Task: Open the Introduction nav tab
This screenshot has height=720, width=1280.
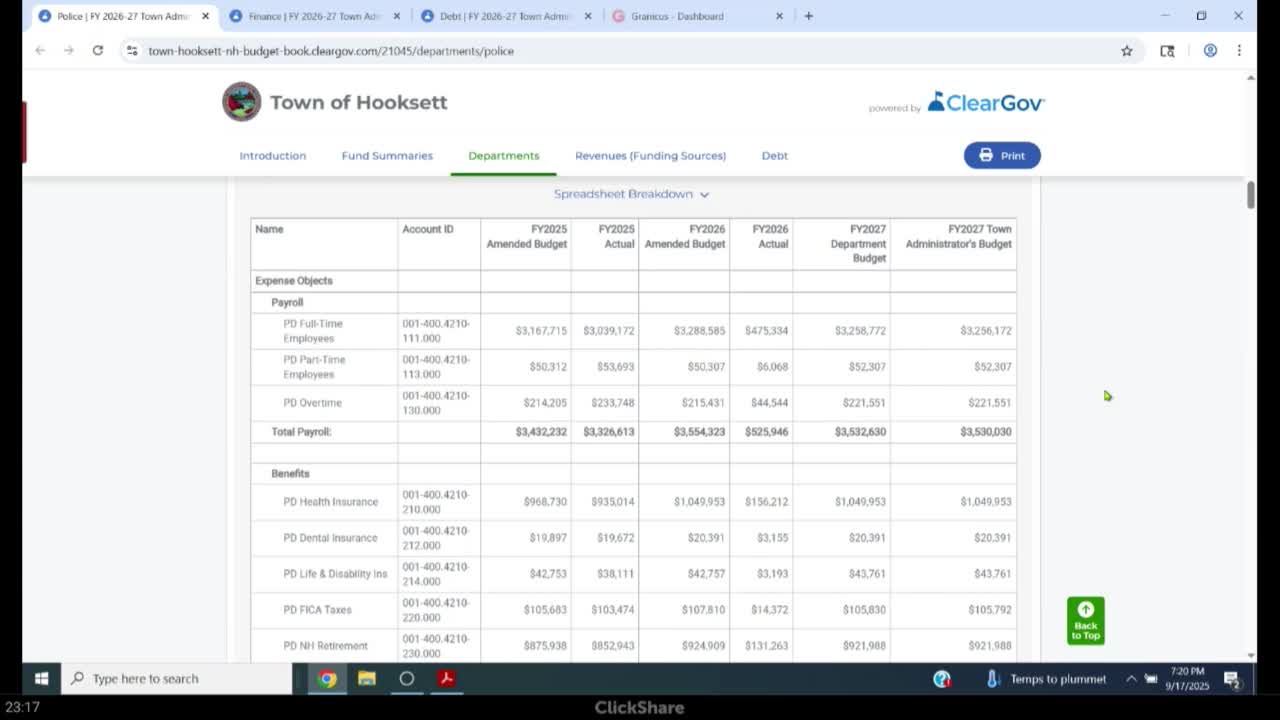Action: point(273,155)
